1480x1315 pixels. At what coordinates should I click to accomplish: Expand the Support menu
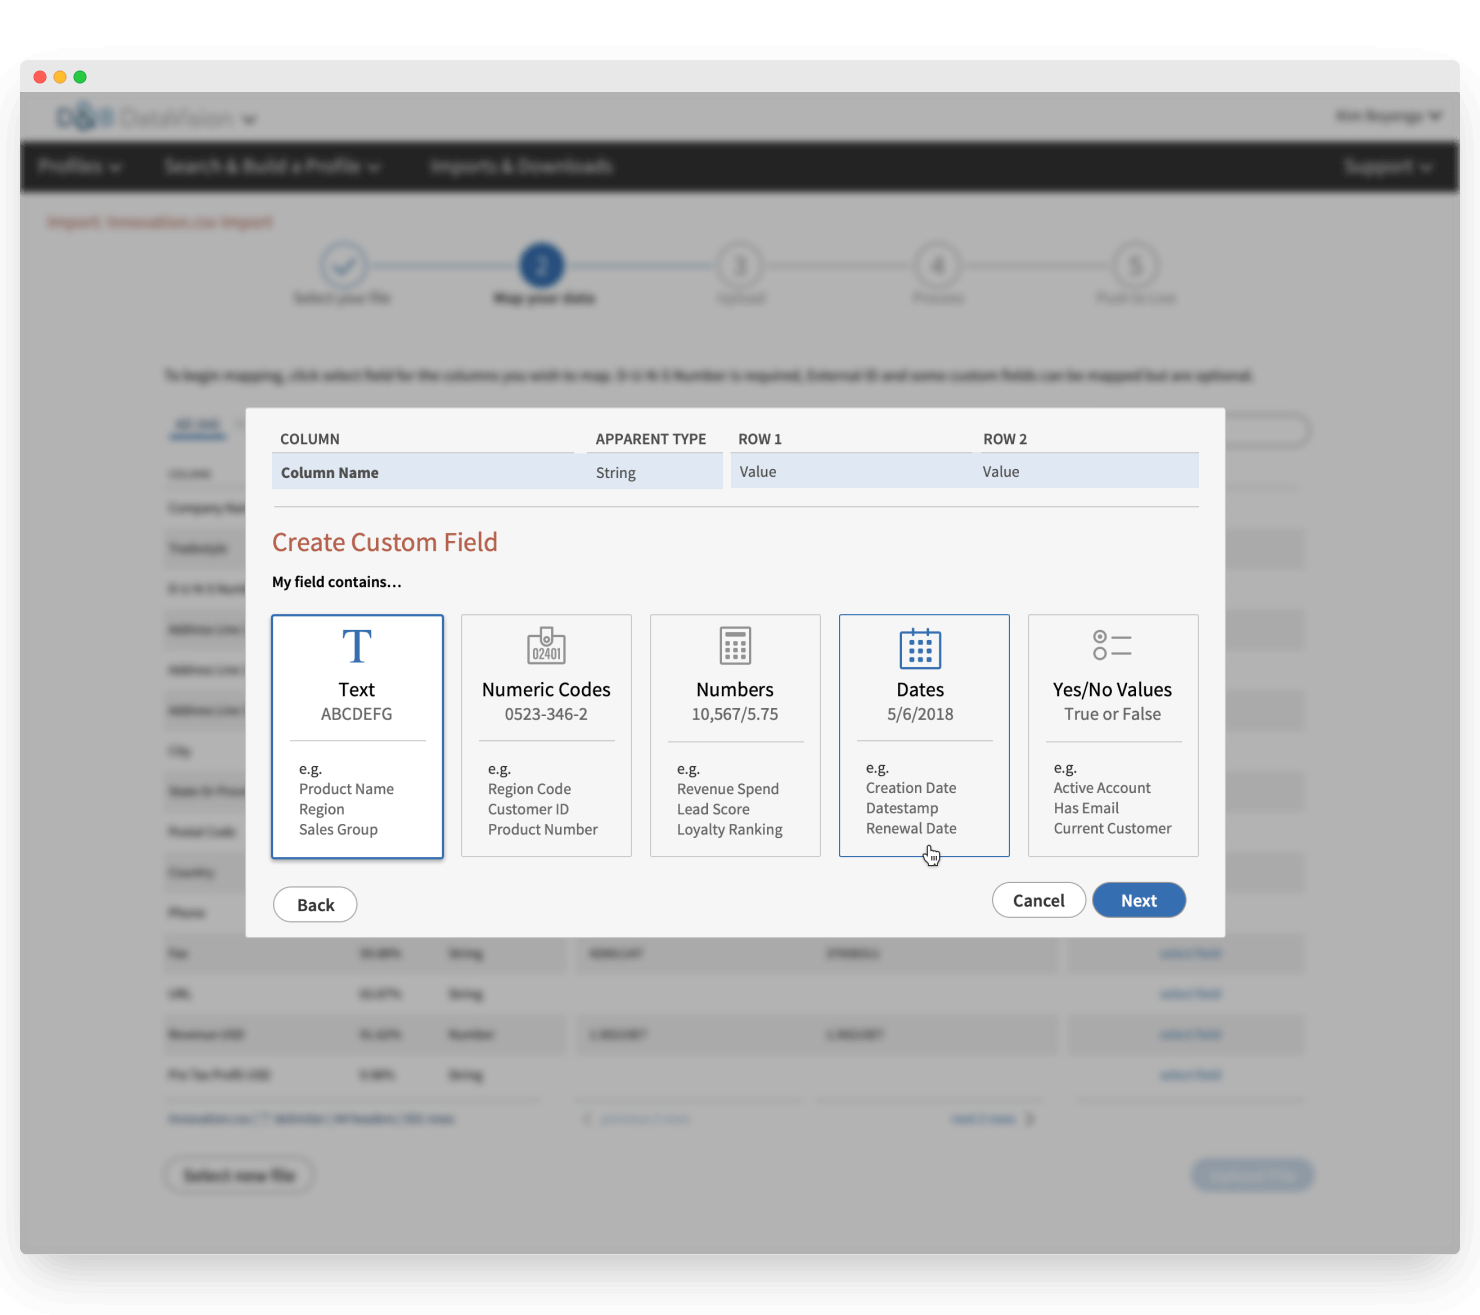pos(1388,166)
